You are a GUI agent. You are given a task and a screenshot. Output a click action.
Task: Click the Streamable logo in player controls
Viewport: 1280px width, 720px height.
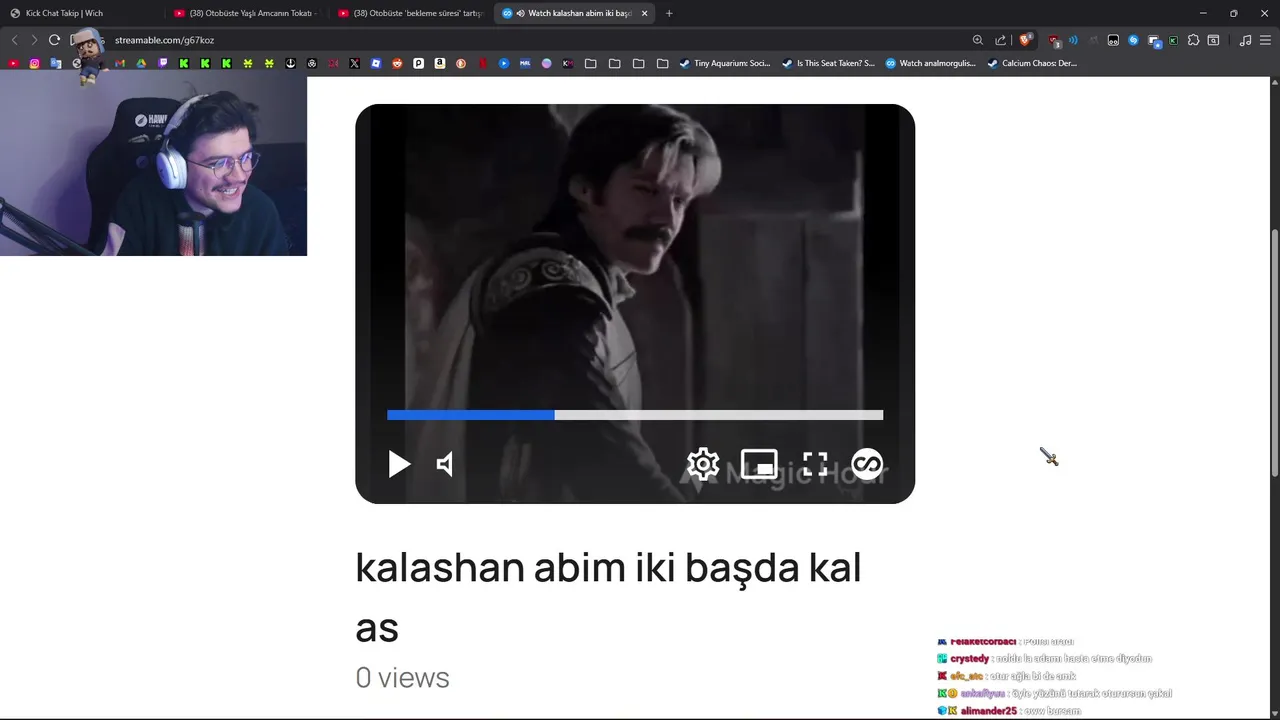click(x=867, y=464)
